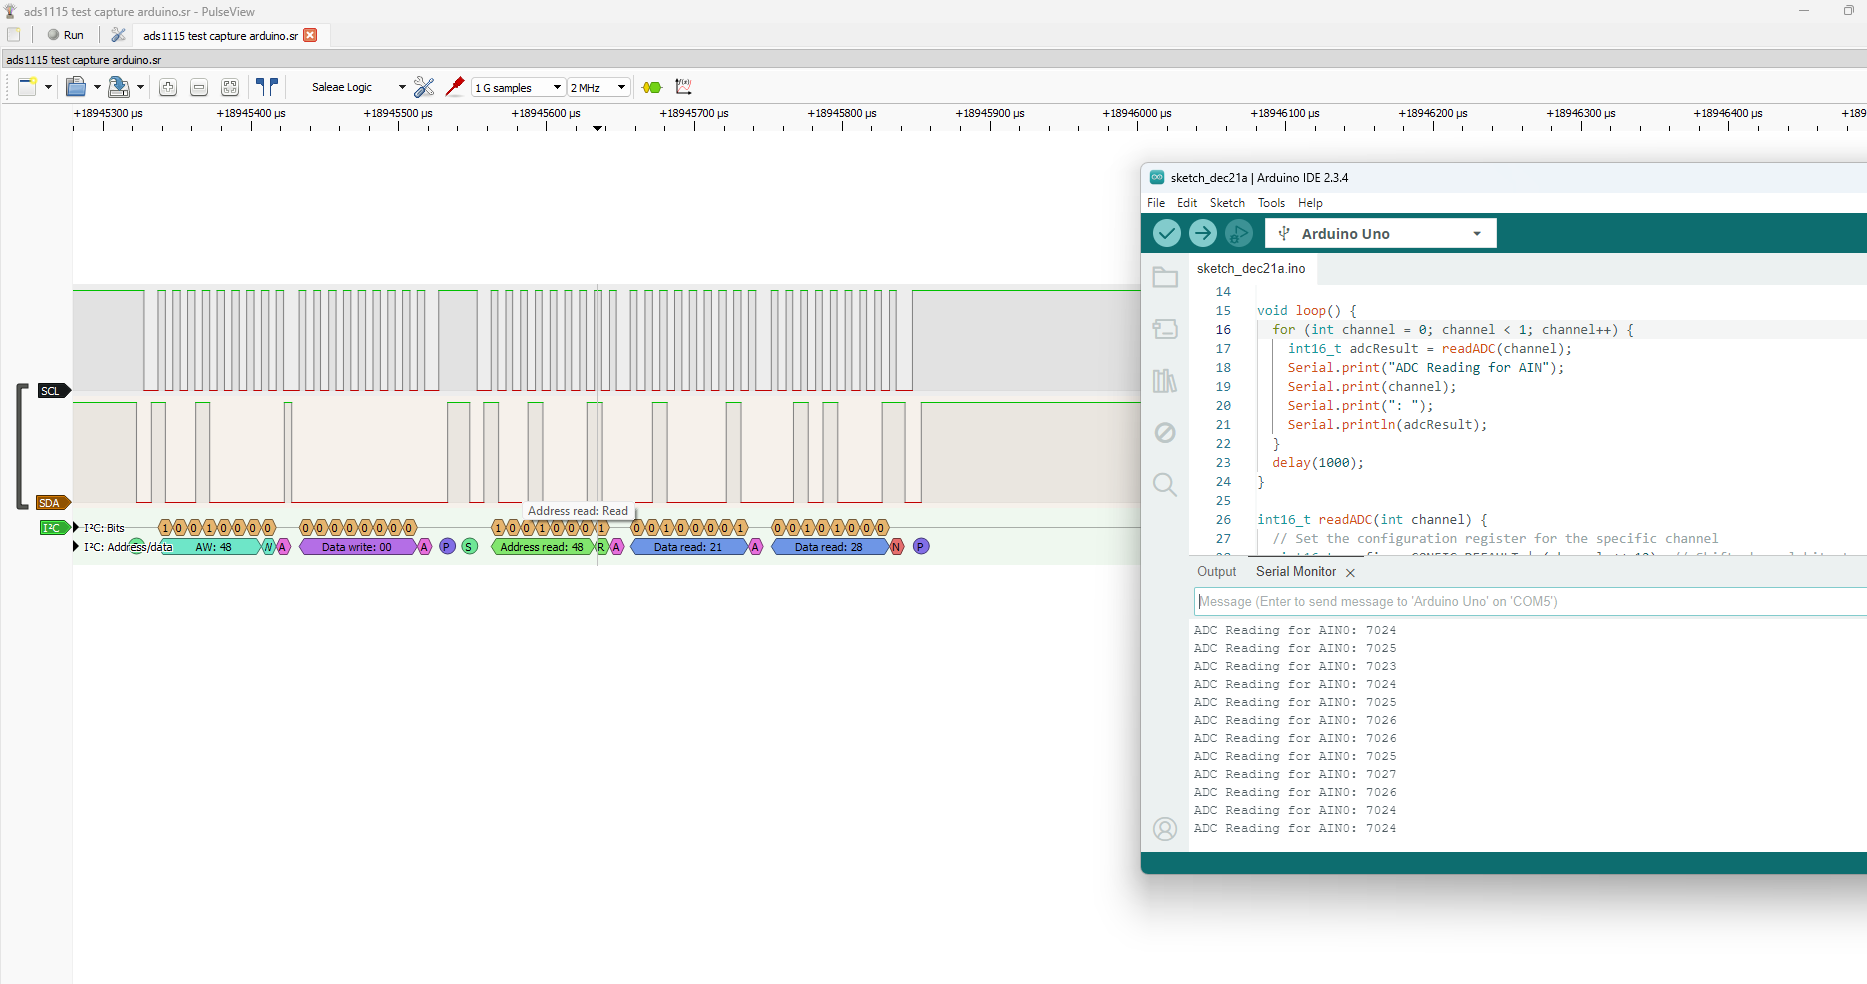Open the Saleae Logic device dropdown
Viewport: 1867px width, 984px height.
click(355, 87)
